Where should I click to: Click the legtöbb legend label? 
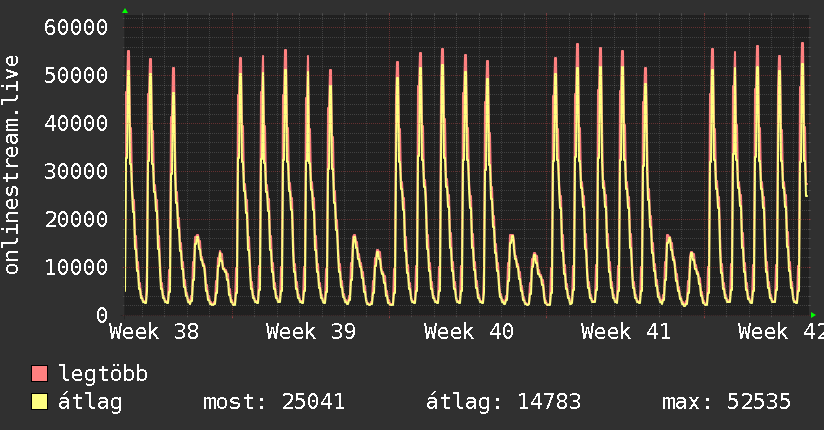click(103, 373)
